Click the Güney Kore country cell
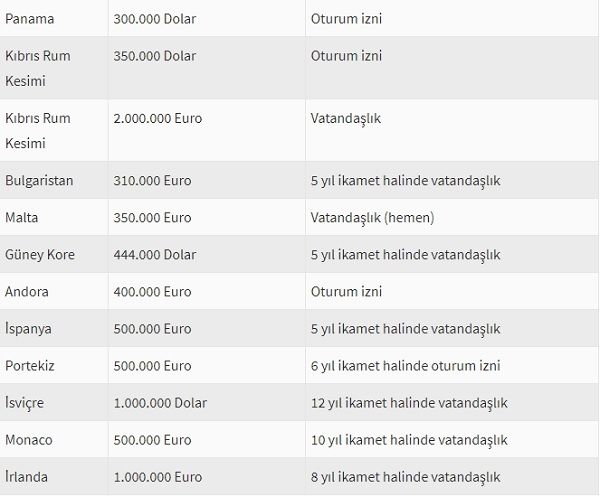This screenshot has height=497, width=600. [x=40, y=255]
